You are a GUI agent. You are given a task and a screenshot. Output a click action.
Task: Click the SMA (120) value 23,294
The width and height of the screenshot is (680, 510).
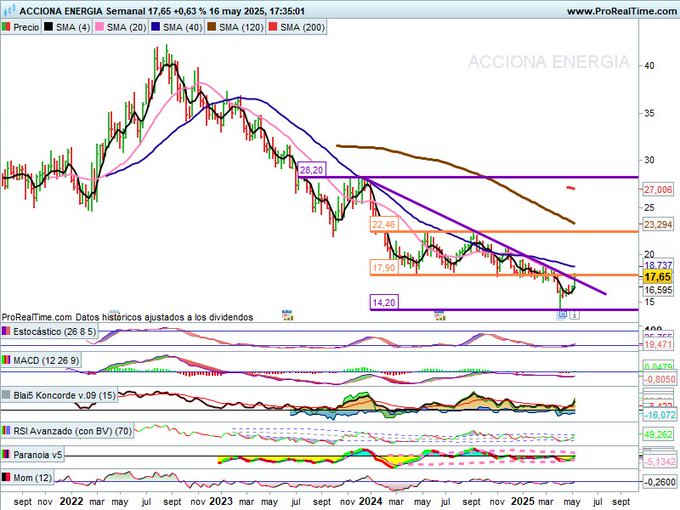click(657, 225)
